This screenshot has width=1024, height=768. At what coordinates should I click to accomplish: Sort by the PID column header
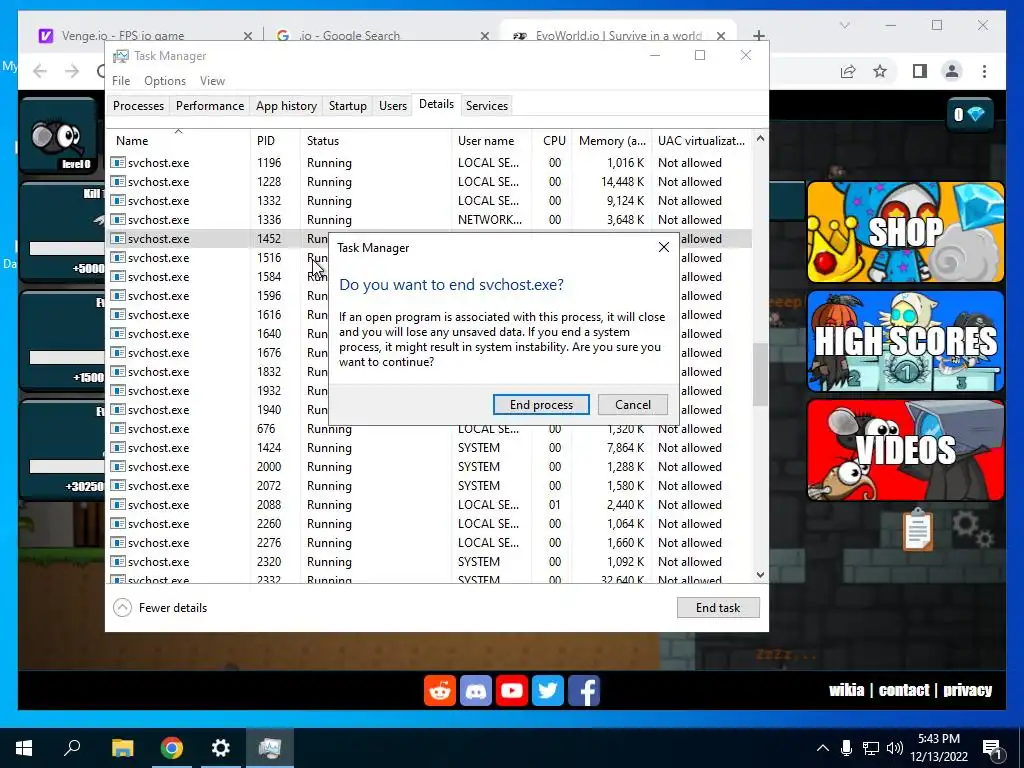coord(275,140)
